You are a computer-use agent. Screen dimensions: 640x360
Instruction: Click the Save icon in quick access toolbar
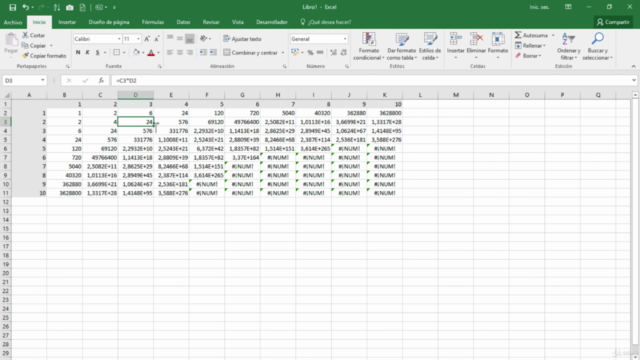[x=12, y=7]
